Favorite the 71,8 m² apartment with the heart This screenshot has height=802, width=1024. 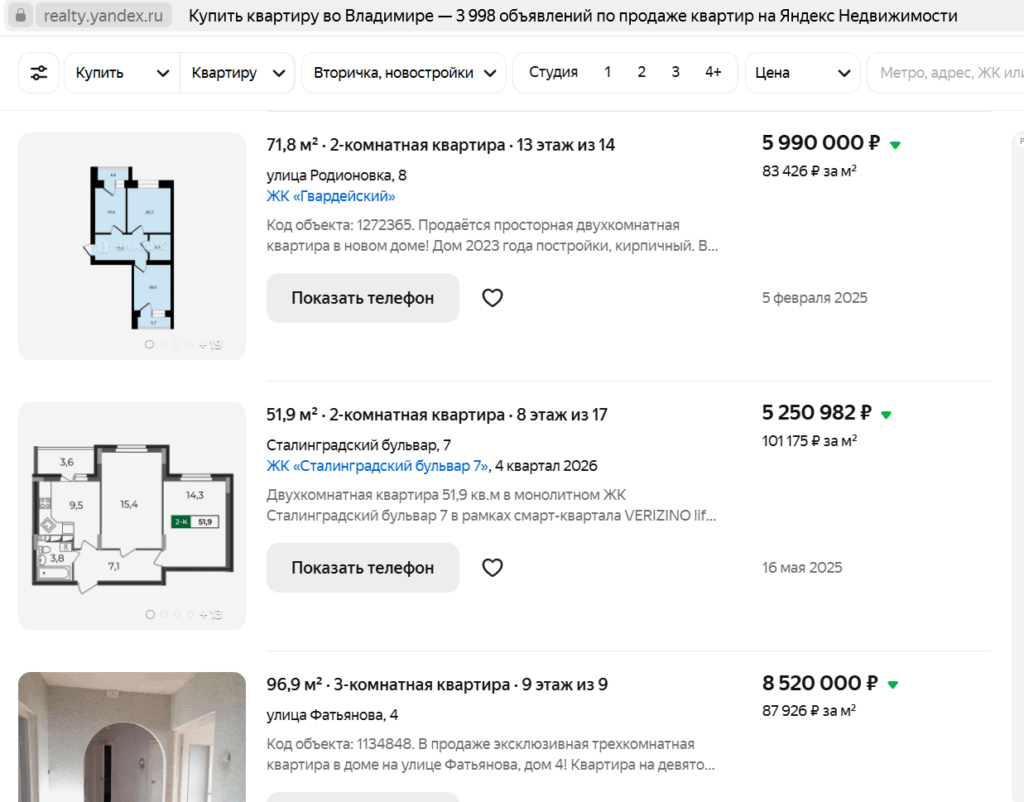[x=492, y=298]
